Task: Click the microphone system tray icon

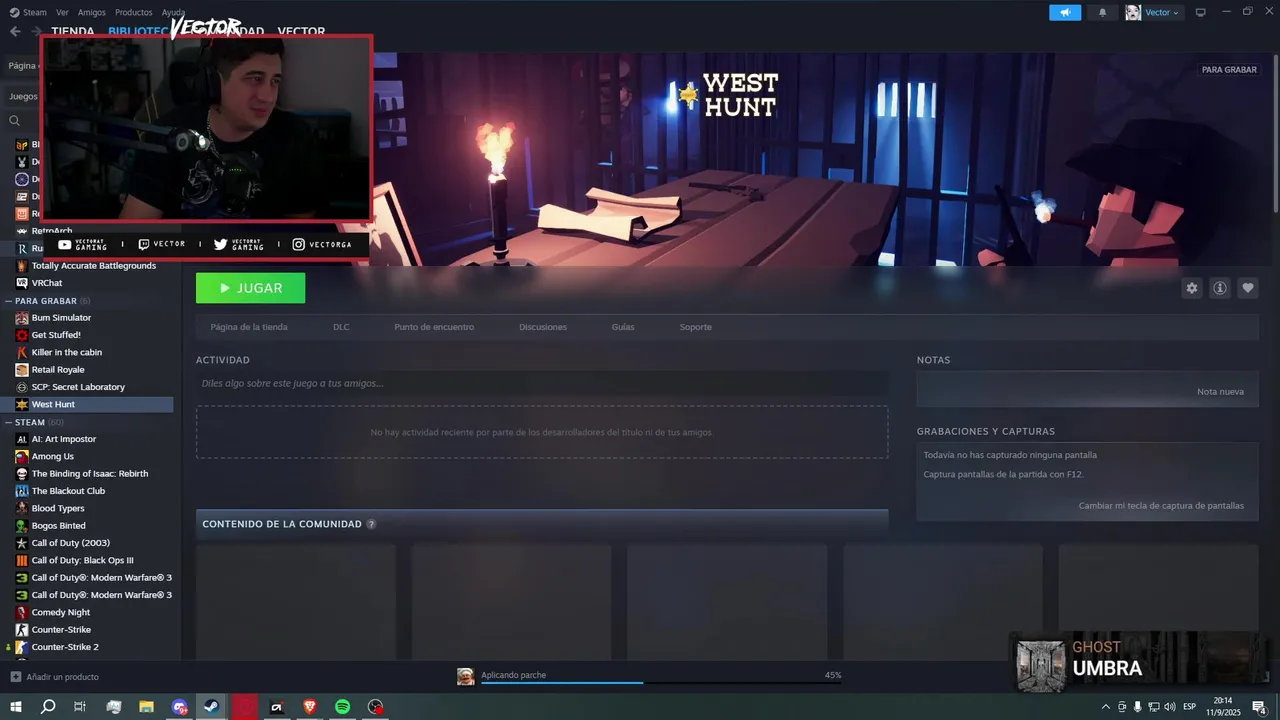Action: click(x=1138, y=707)
